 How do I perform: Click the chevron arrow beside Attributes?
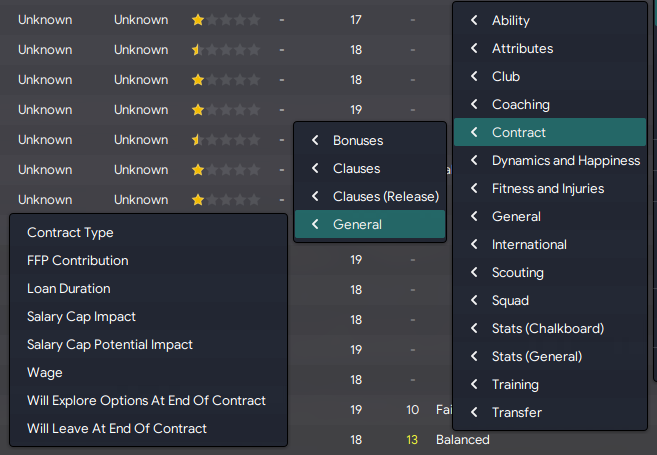474,48
